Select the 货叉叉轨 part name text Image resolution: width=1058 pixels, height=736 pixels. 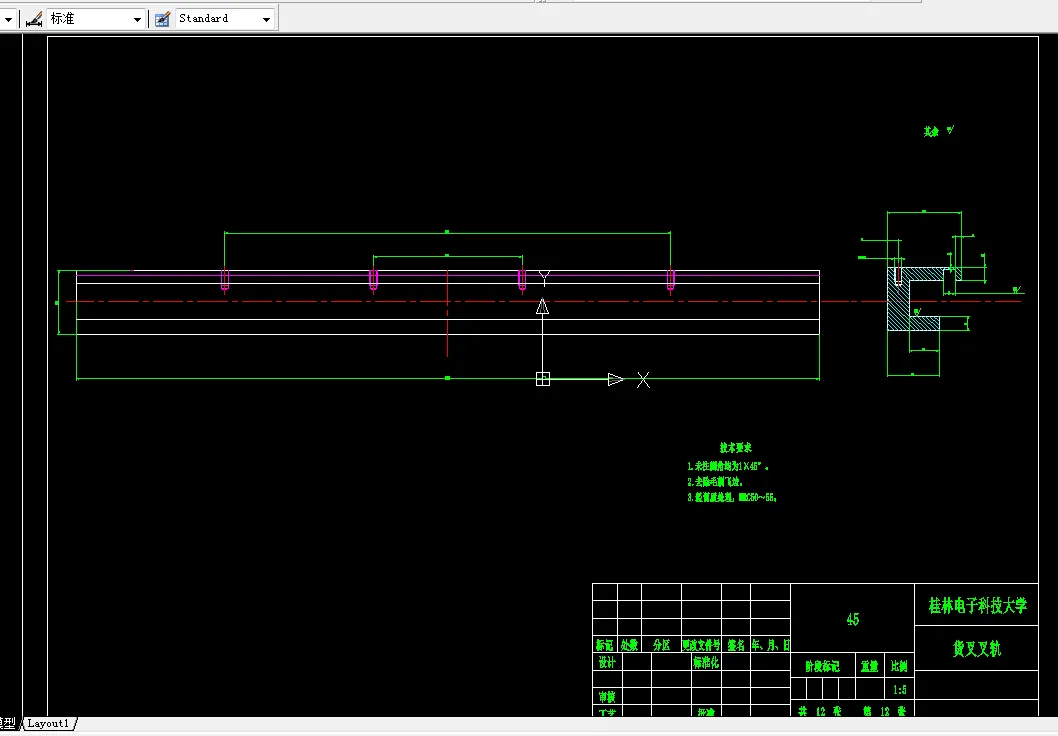coord(976,648)
